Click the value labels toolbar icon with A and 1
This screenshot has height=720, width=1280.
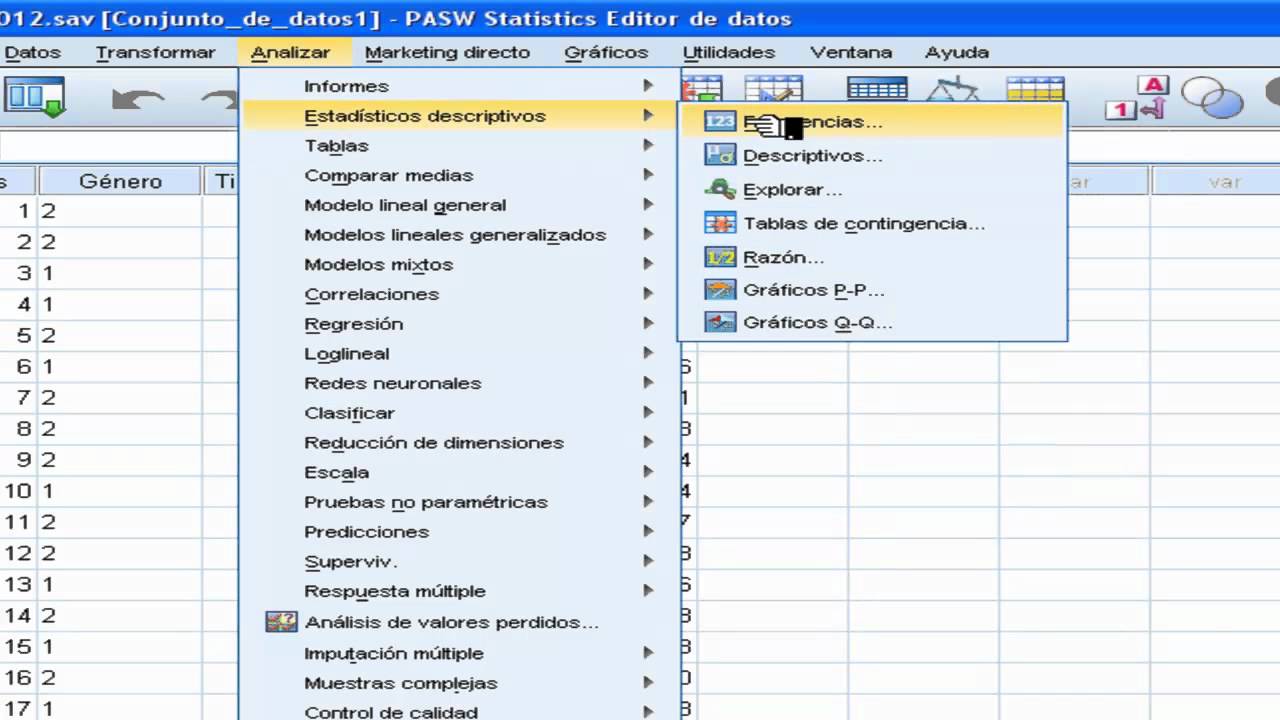(x=1139, y=99)
